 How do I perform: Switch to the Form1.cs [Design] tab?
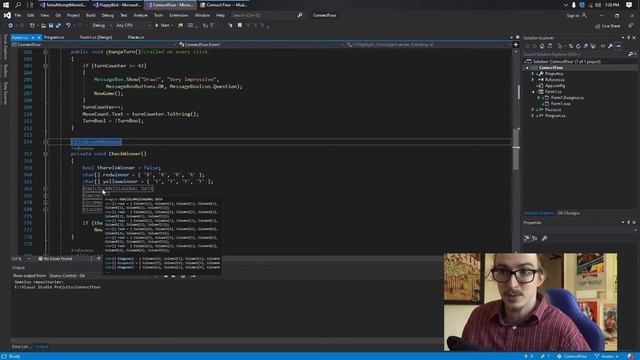[x=96, y=37]
